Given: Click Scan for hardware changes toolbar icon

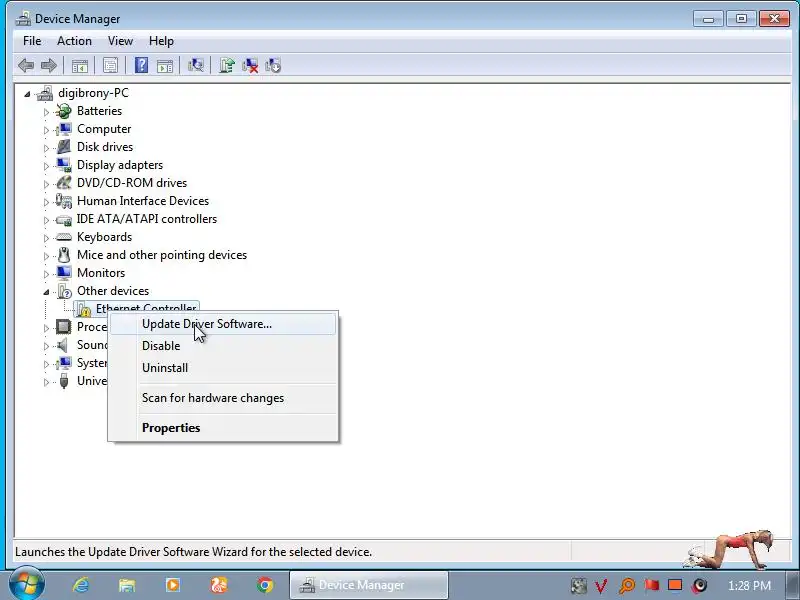Looking at the screenshot, I should coord(196,65).
